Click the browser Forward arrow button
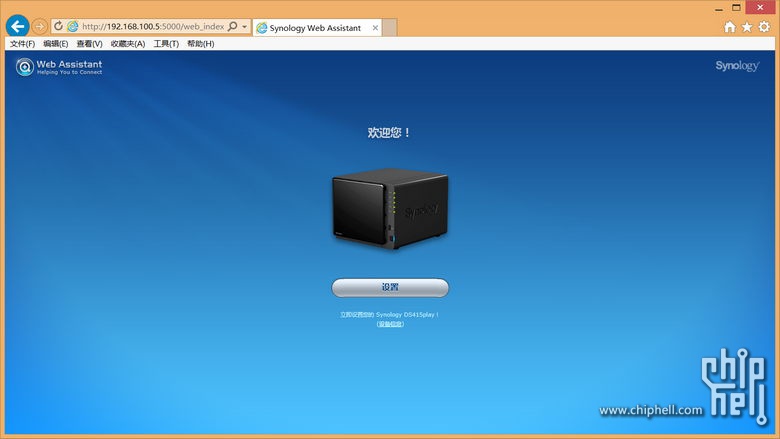Screen dimensions: 780x439 pos(40,26)
